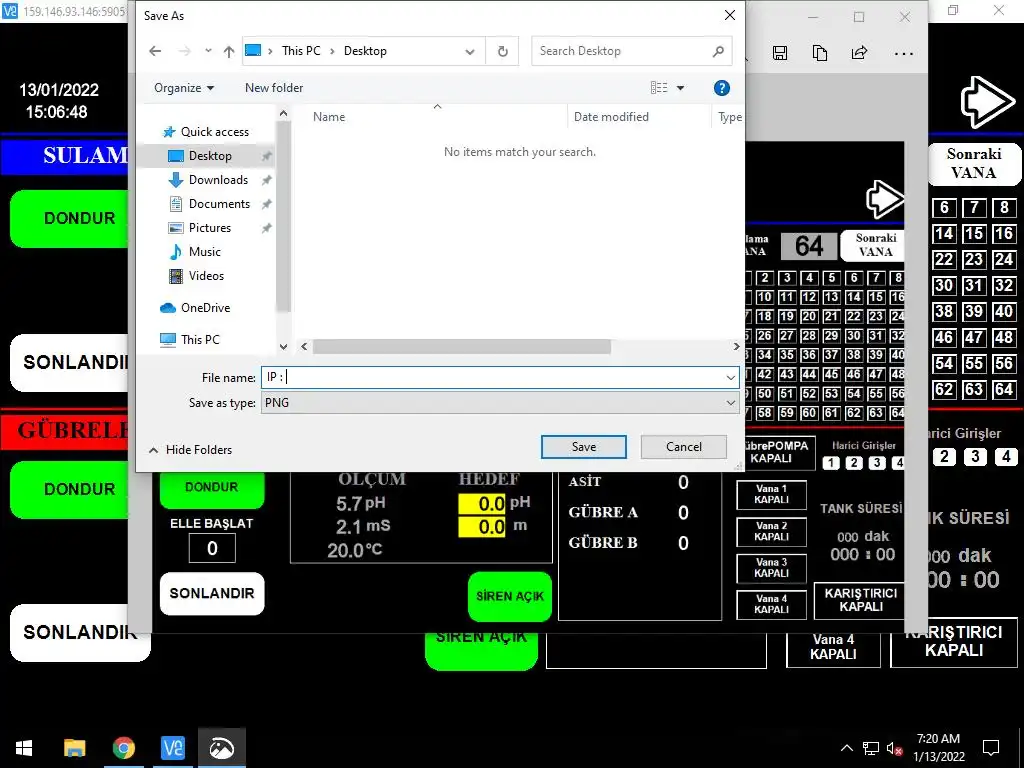
Task: Open the three-dots more options menu
Action: (x=904, y=54)
